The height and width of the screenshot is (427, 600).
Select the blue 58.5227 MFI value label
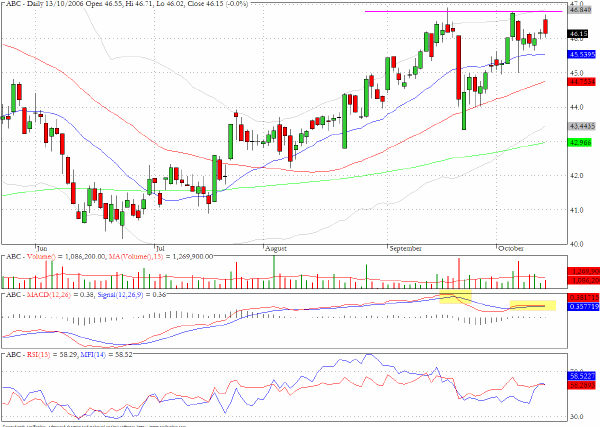(582, 377)
